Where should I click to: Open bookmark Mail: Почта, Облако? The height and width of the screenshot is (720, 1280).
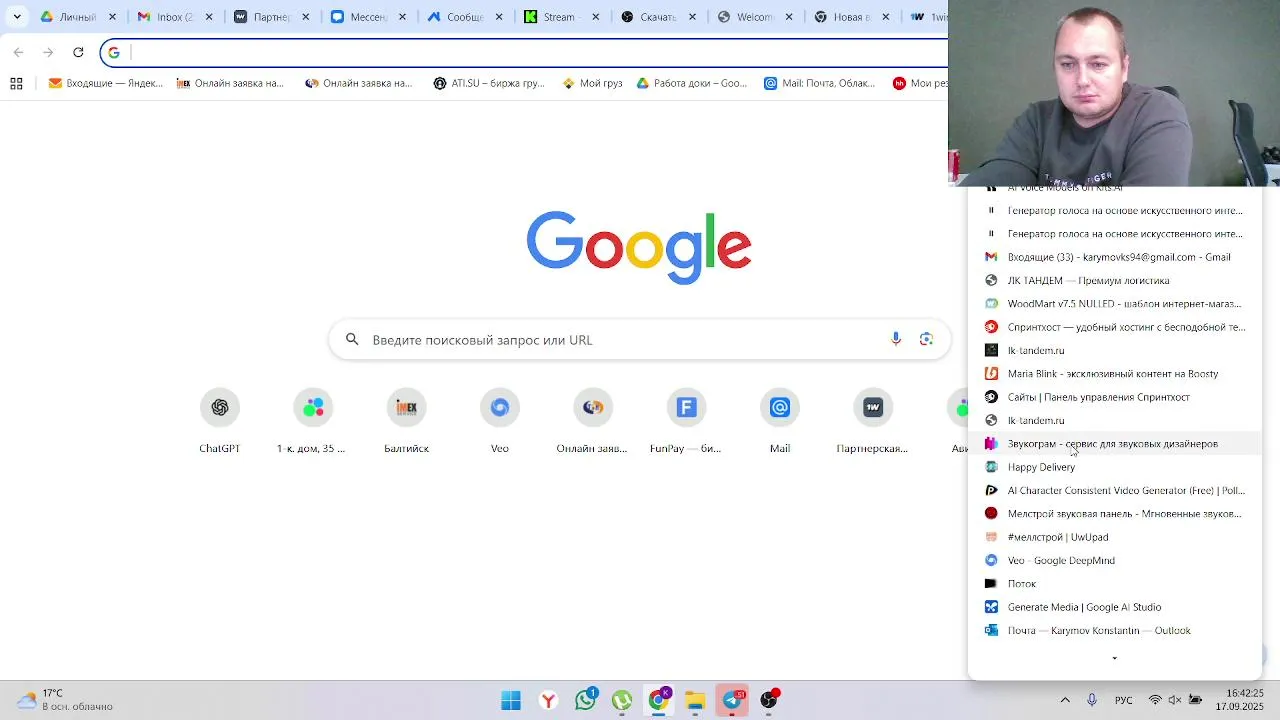819,84
